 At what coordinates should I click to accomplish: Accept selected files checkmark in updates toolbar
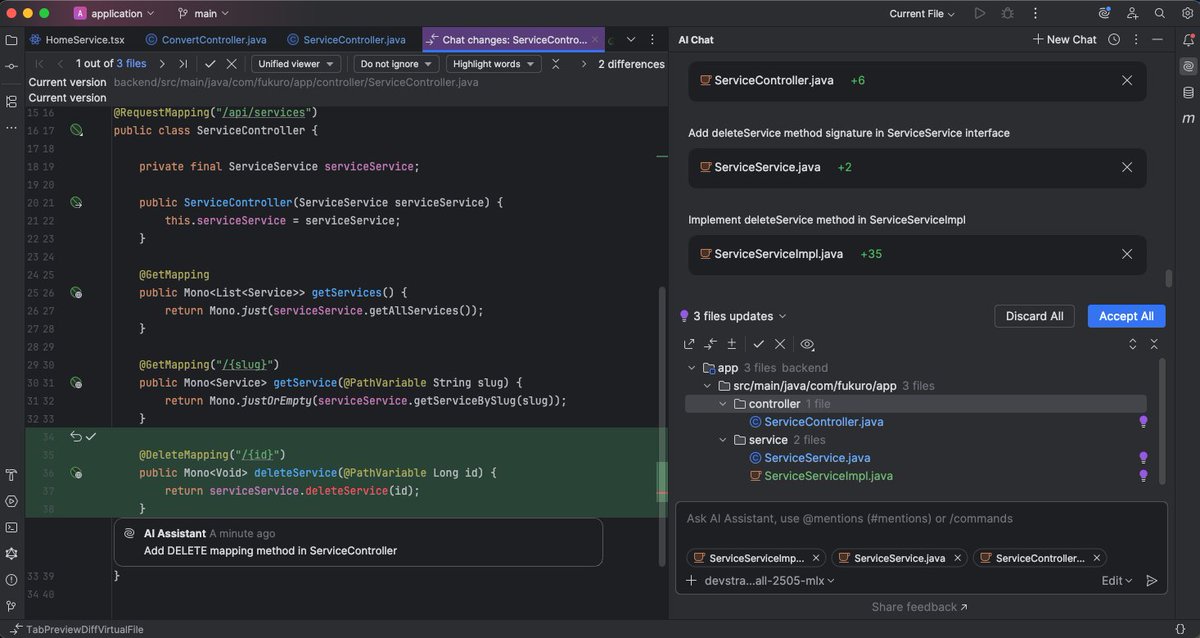759,344
